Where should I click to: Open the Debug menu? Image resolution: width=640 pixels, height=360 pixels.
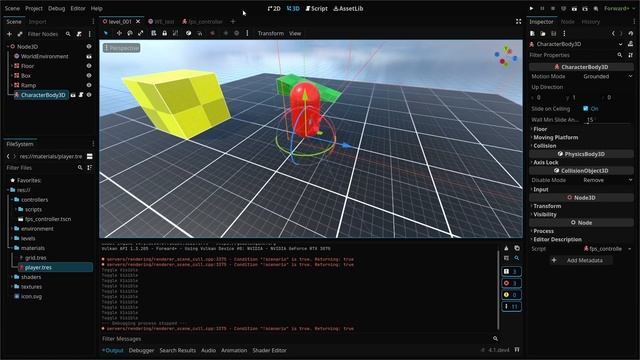pos(56,8)
